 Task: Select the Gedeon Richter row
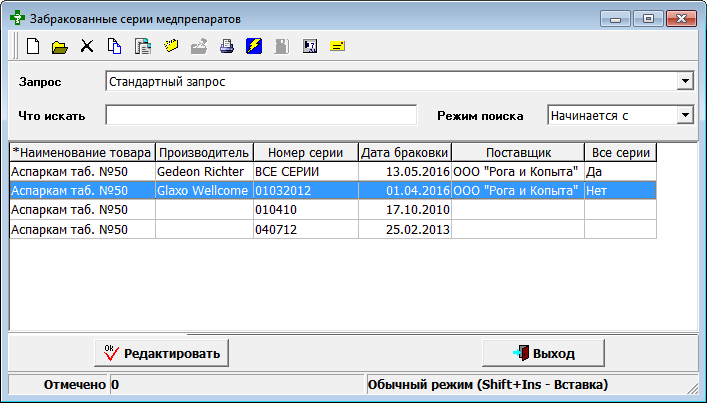200,171
